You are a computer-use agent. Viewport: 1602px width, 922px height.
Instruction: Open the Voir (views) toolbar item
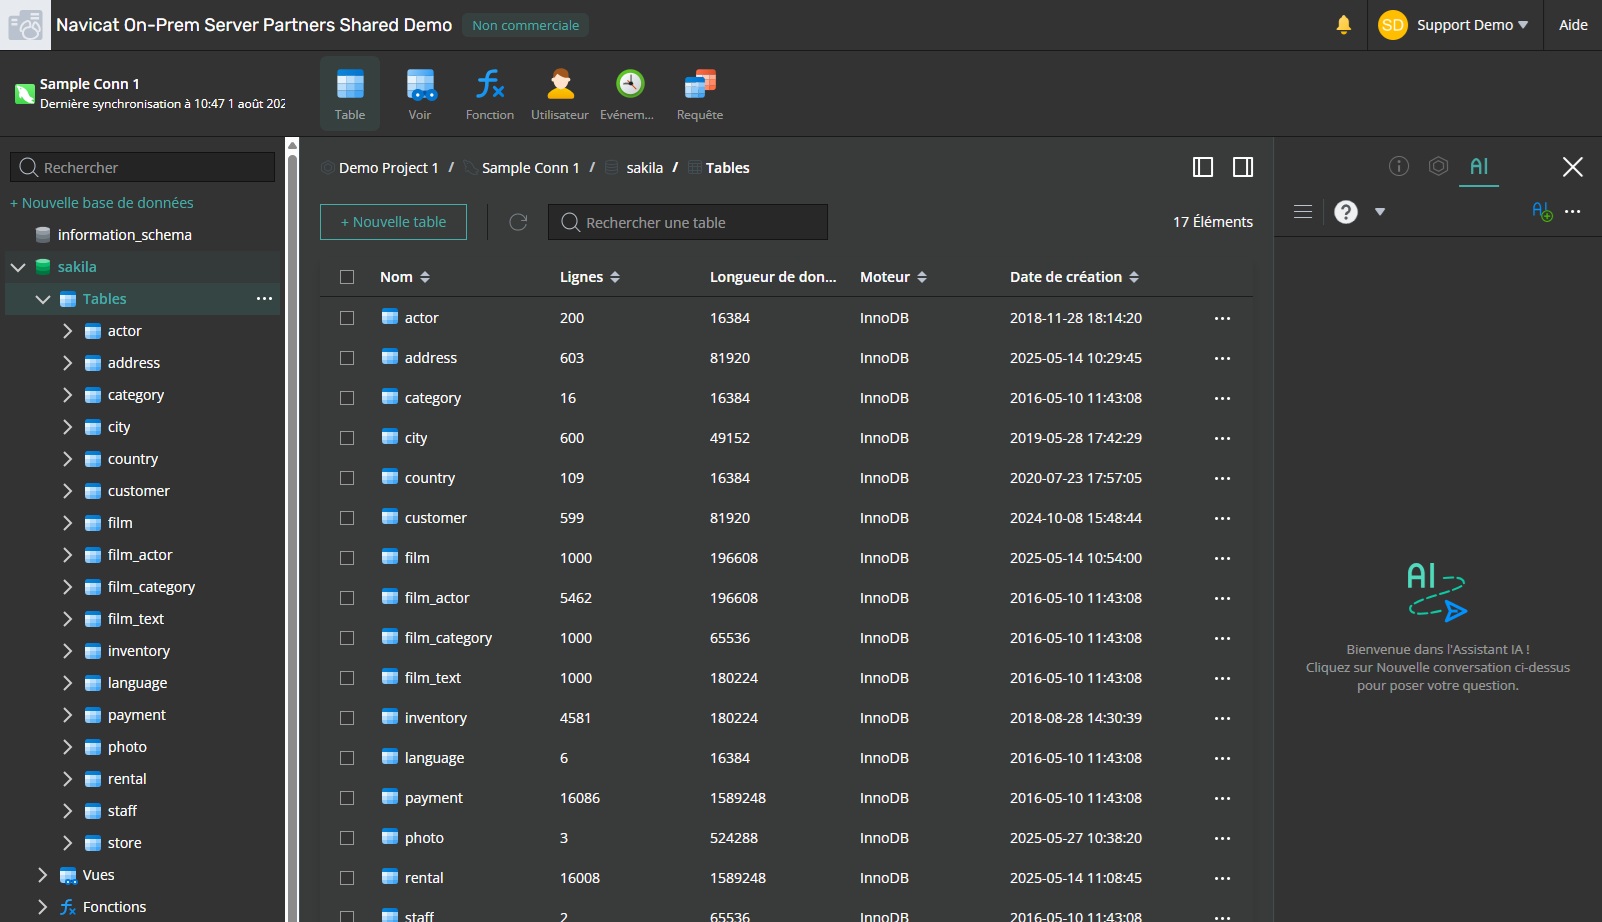click(x=420, y=93)
